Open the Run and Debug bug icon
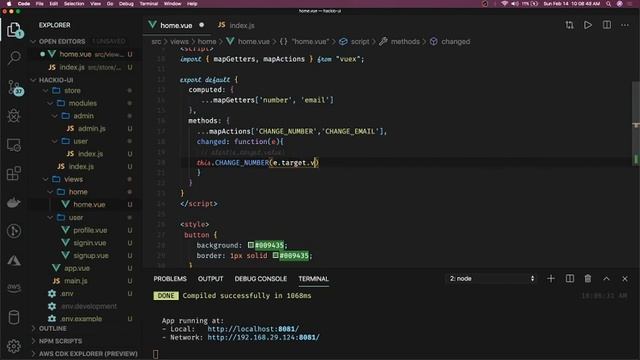This screenshot has height=360, width=640. [x=14, y=116]
